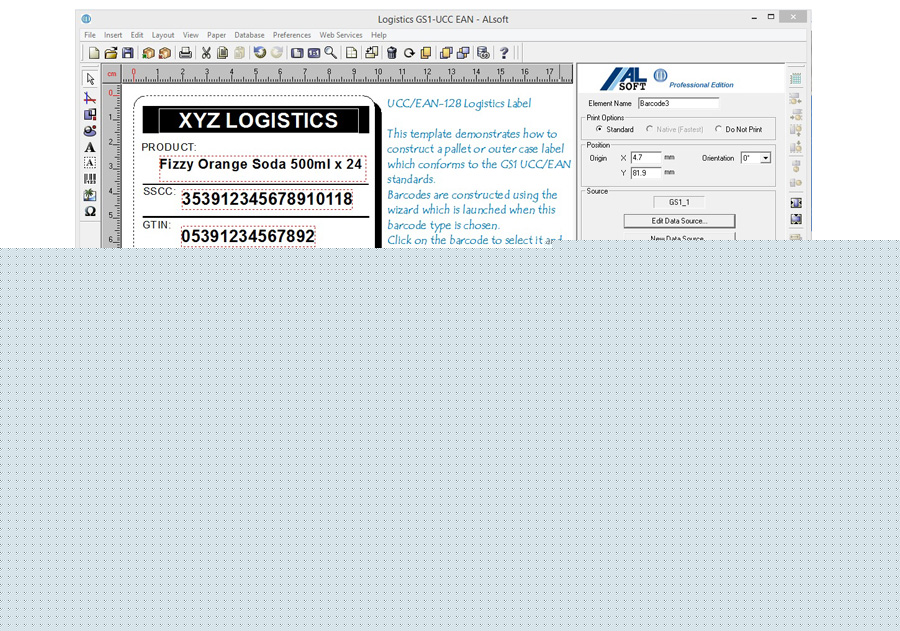Screen dimensions: 900x631
Task: Open the Orientation dropdown
Action: coord(765,158)
